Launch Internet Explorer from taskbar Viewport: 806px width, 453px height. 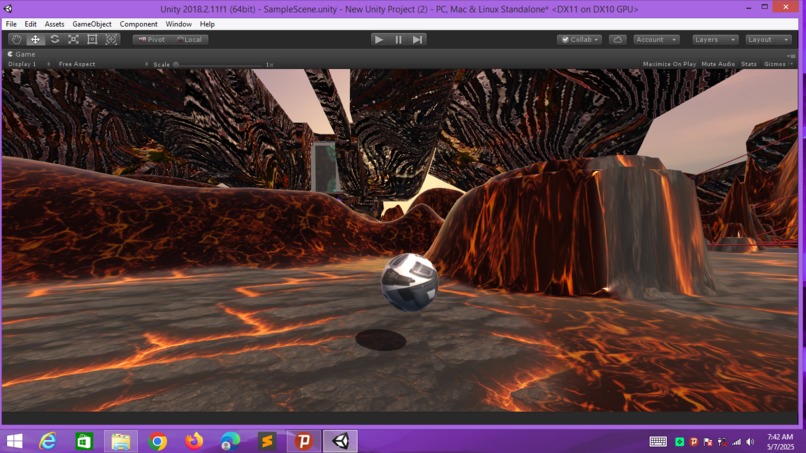(48, 441)
